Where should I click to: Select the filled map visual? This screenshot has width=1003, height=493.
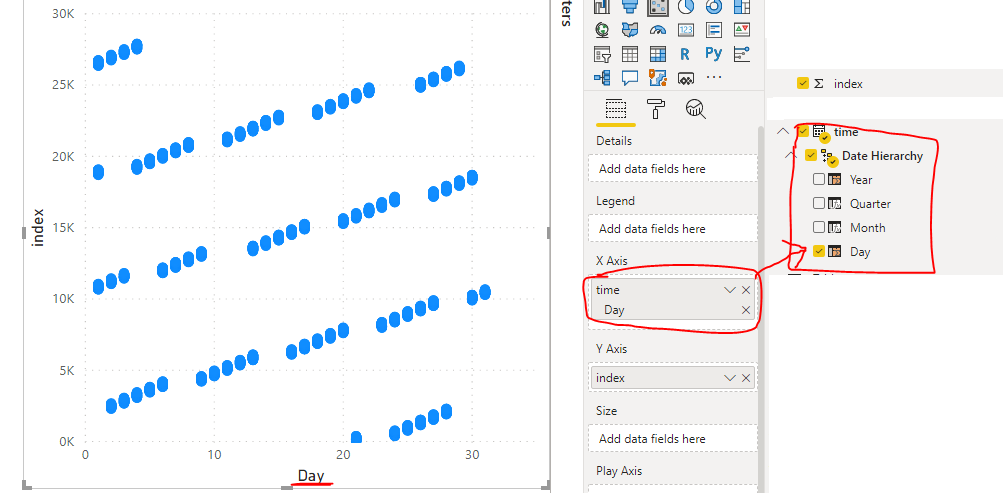click(630, 30)
